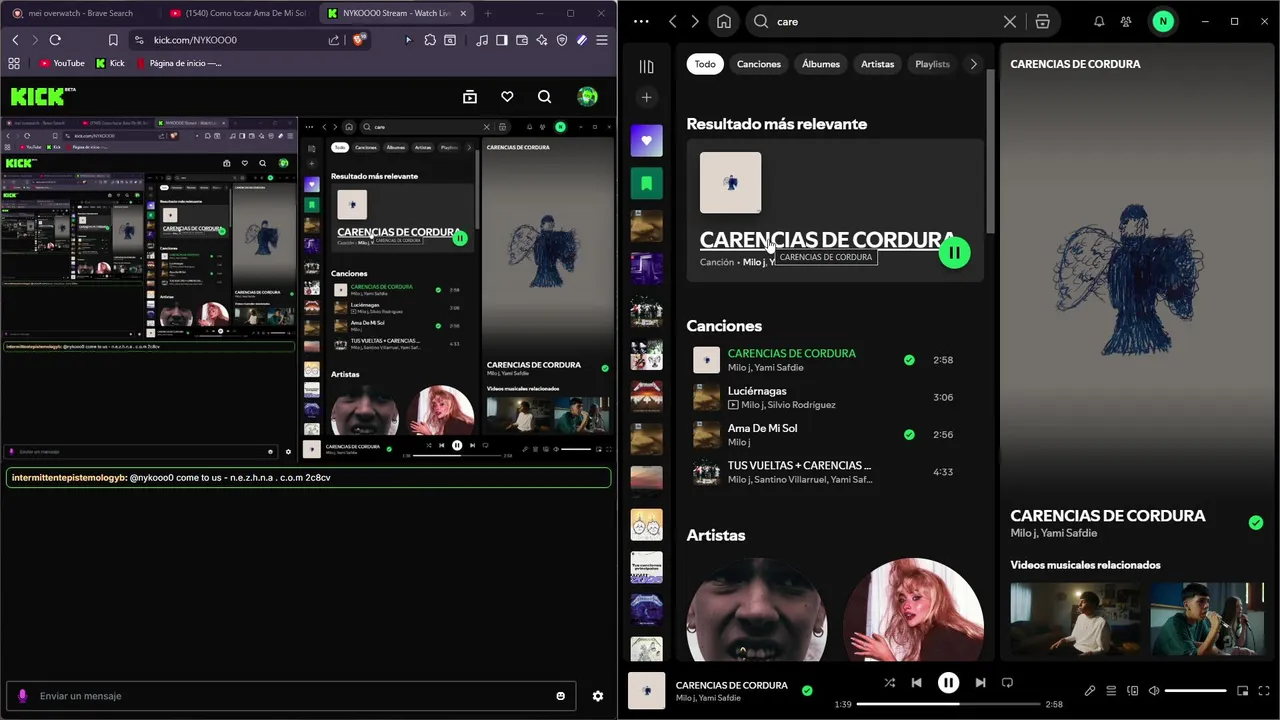Toggle saved checkmark for CARENCIAS DE CORDURA row
Image resolution: width=1280 pixels, height=720 pixels.
909,360
